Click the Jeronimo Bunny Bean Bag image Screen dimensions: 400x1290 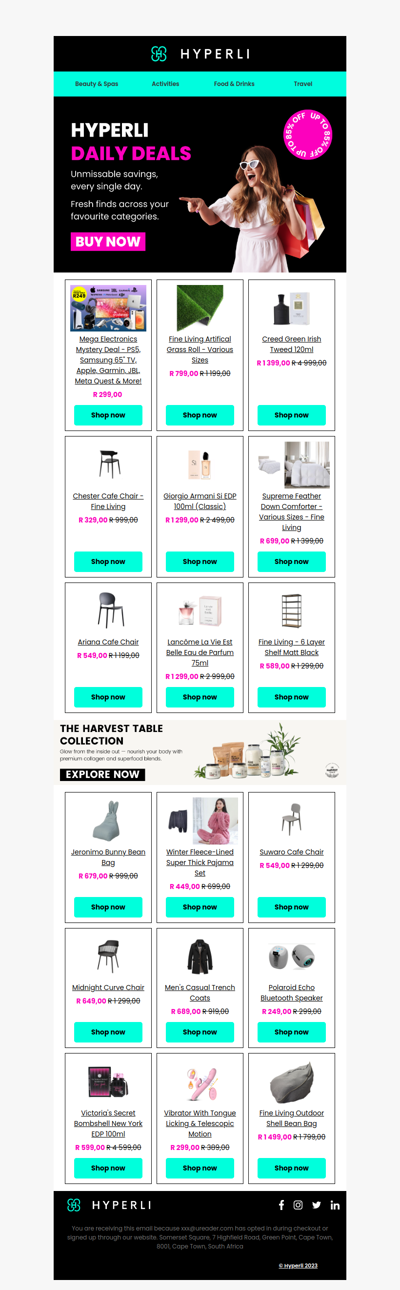tap(108, 820)
